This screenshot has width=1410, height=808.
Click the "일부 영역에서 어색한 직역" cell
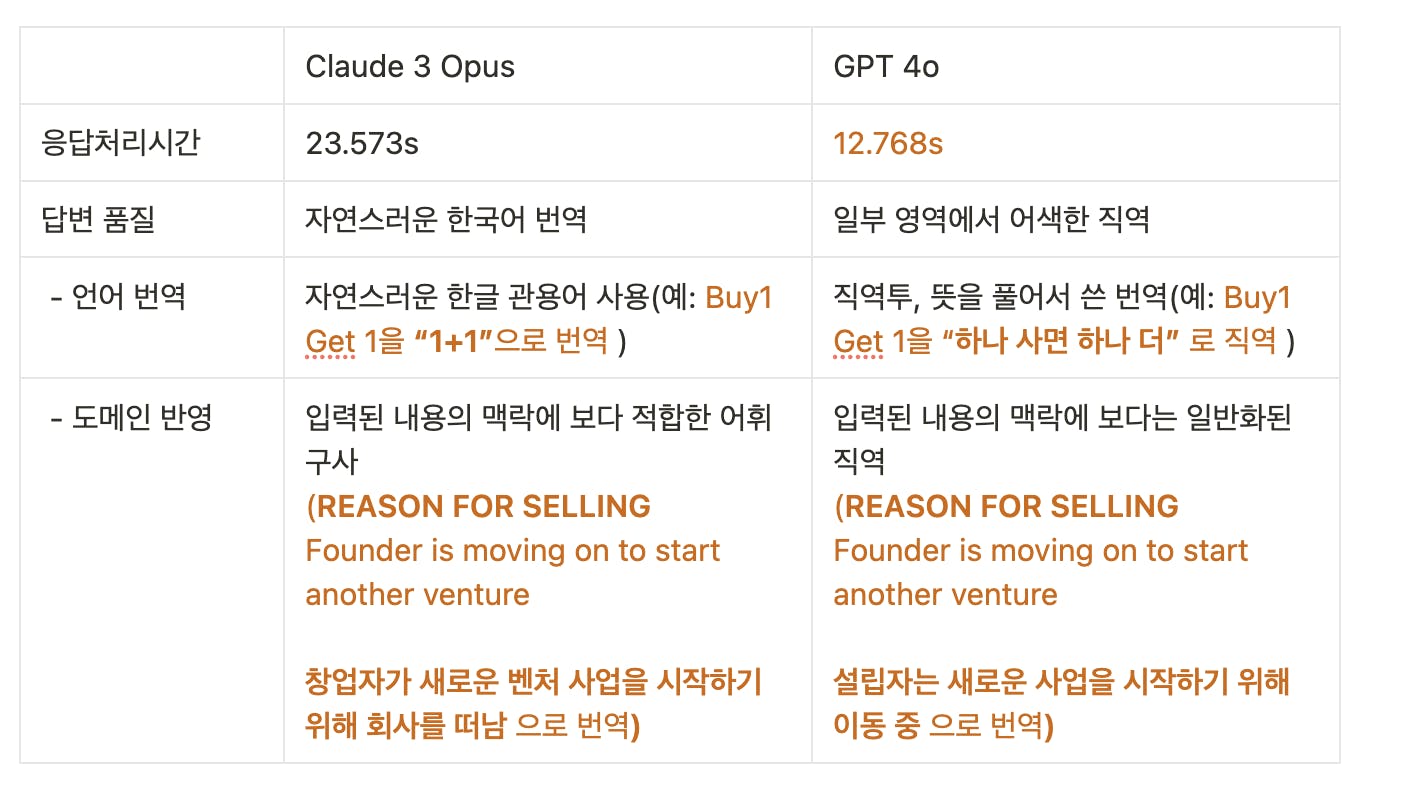[x=991, y=219]
